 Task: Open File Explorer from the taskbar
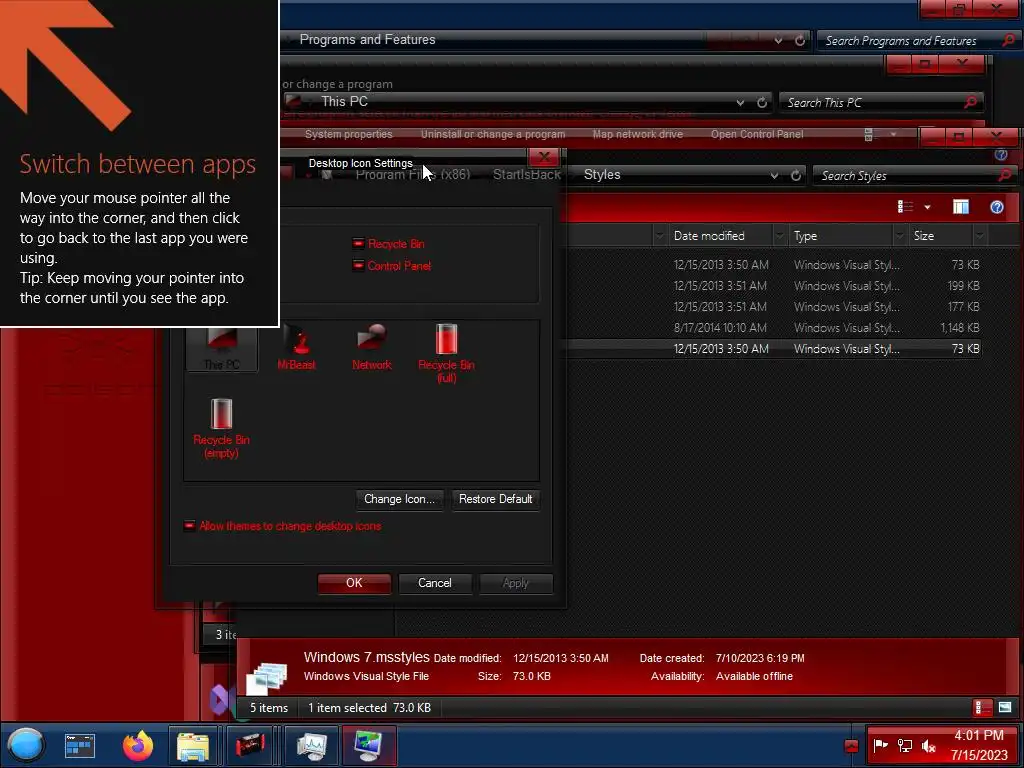click(x=193, y=746)
